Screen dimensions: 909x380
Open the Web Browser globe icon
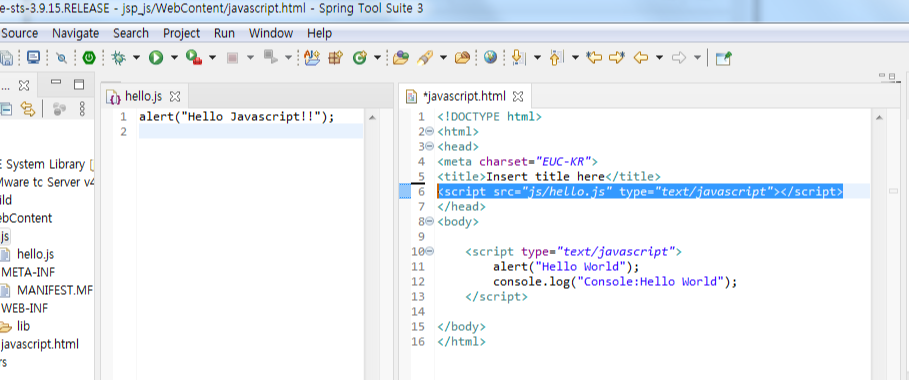(490, 57)
